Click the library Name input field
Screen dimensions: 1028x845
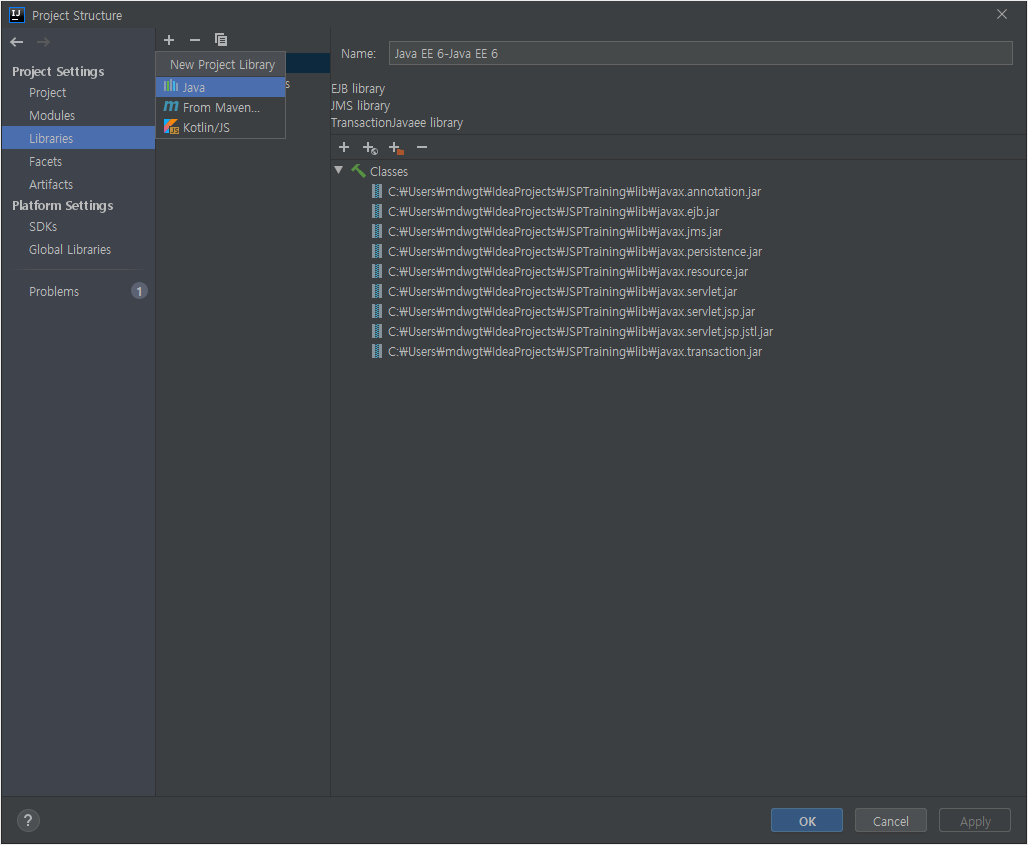pos(700,54)
